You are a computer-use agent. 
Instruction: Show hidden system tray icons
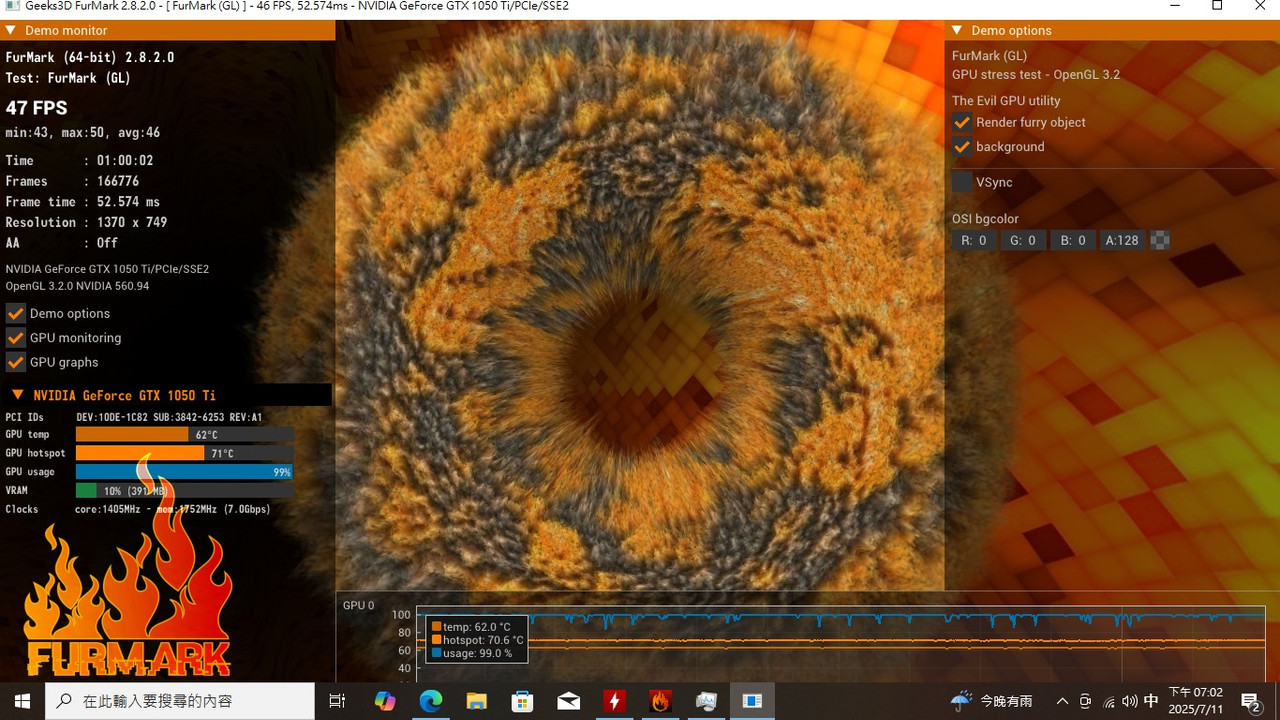coord(1062,701)
